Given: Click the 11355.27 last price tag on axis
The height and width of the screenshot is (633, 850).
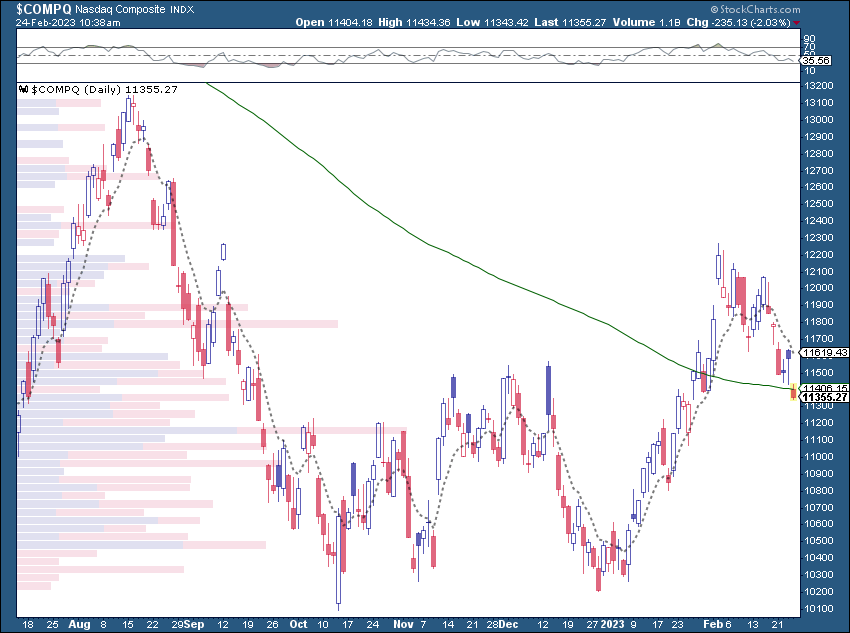Looking at the screenshot, I should 825,398.
